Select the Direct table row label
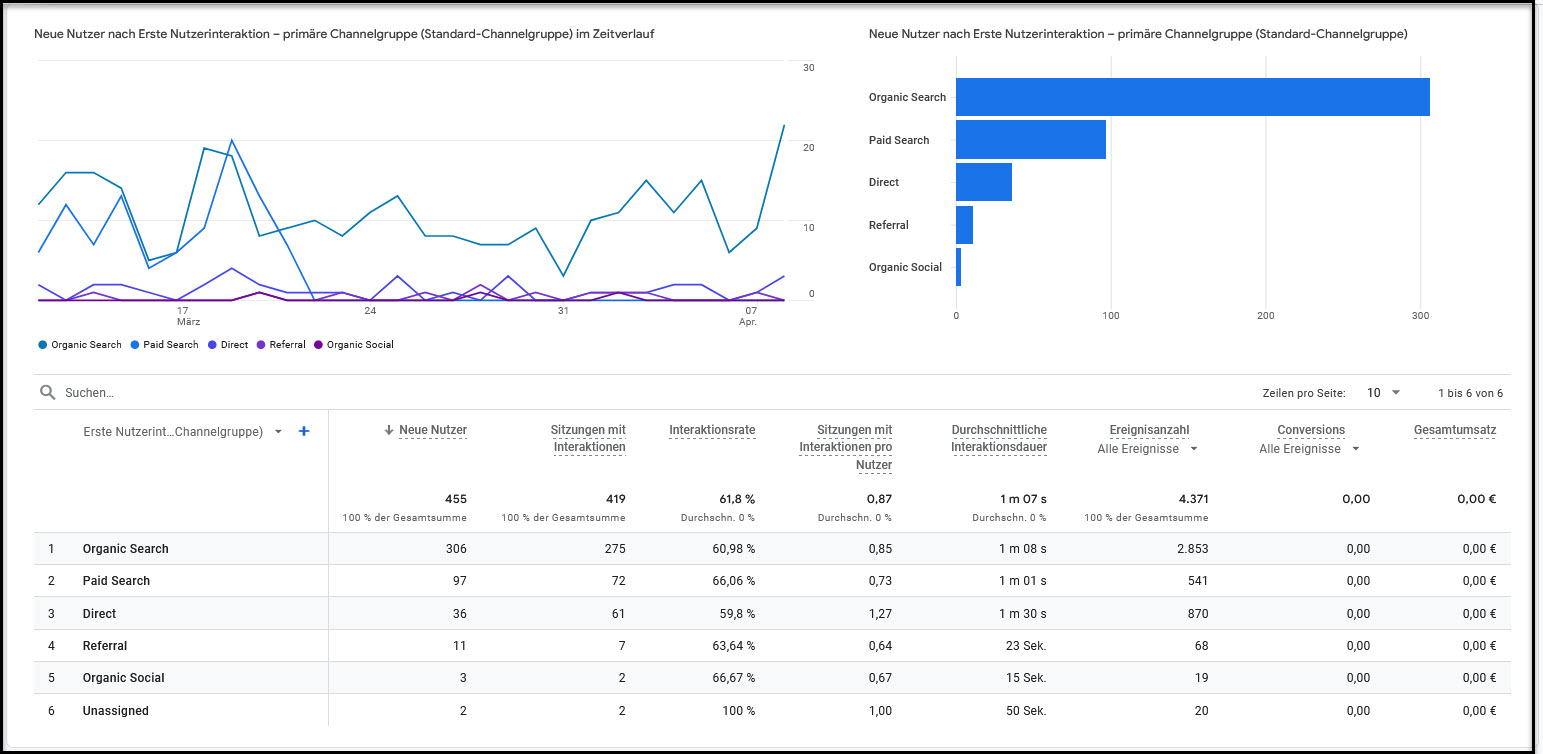1543x754 pixels. click(x=99, y=614)
